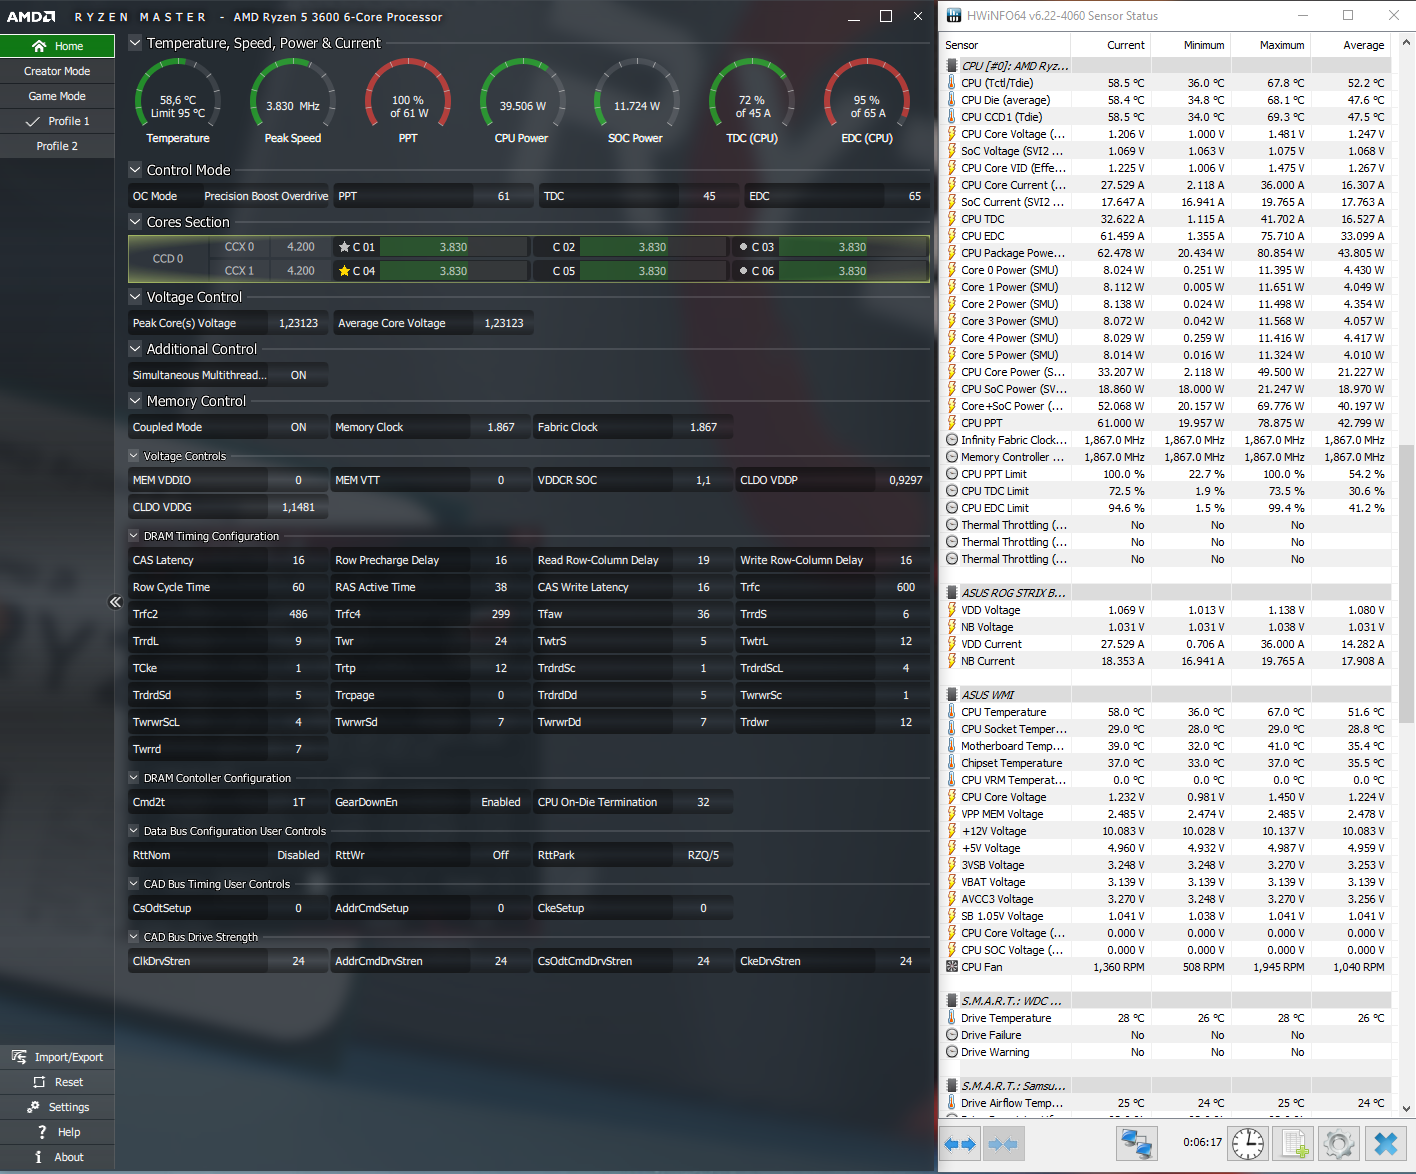This screenshot has width=1416, height=1174.
Task: Click the CCD 0 label
Action: 168,259
